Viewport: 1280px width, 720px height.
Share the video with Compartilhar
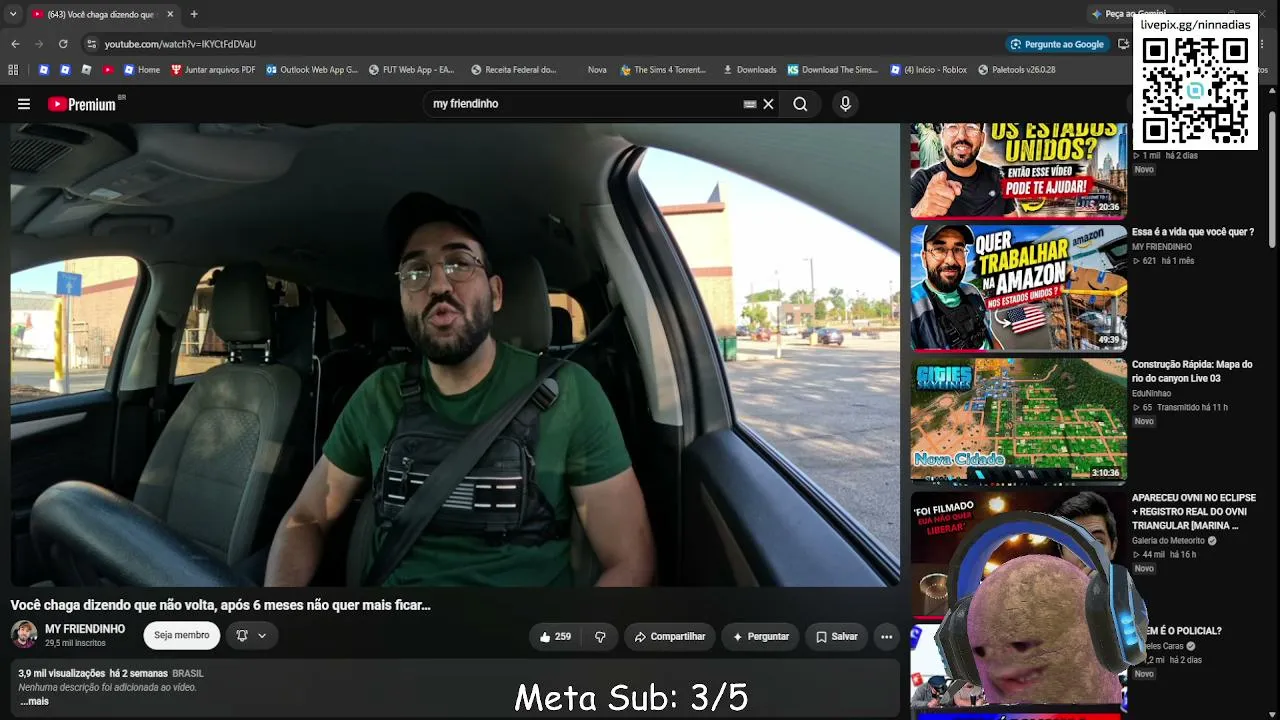pos(670,636)
